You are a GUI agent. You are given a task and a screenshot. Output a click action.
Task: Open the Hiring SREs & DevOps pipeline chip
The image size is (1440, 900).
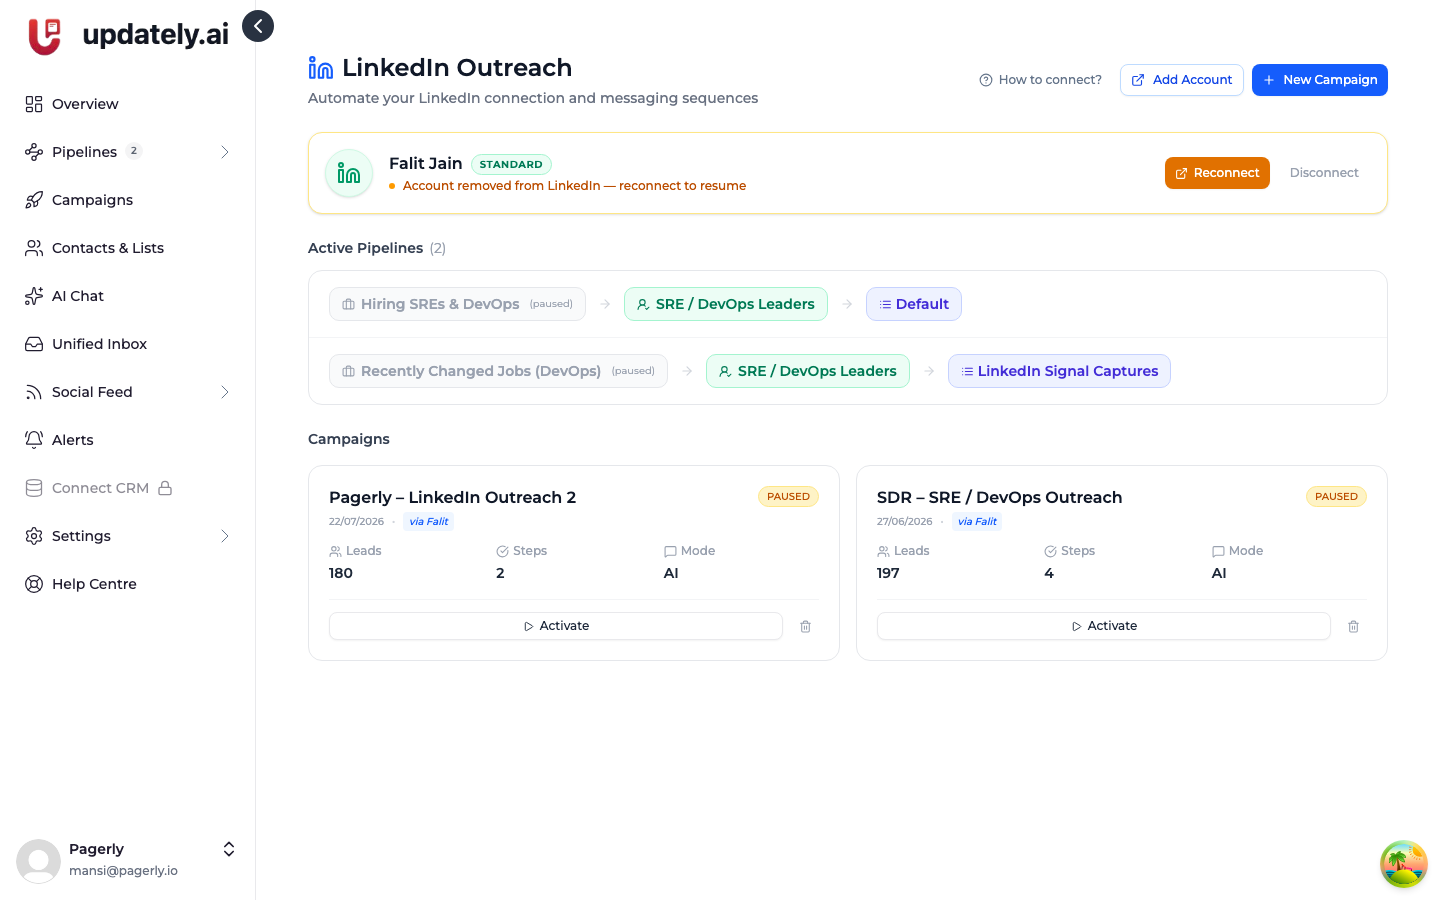457,304
